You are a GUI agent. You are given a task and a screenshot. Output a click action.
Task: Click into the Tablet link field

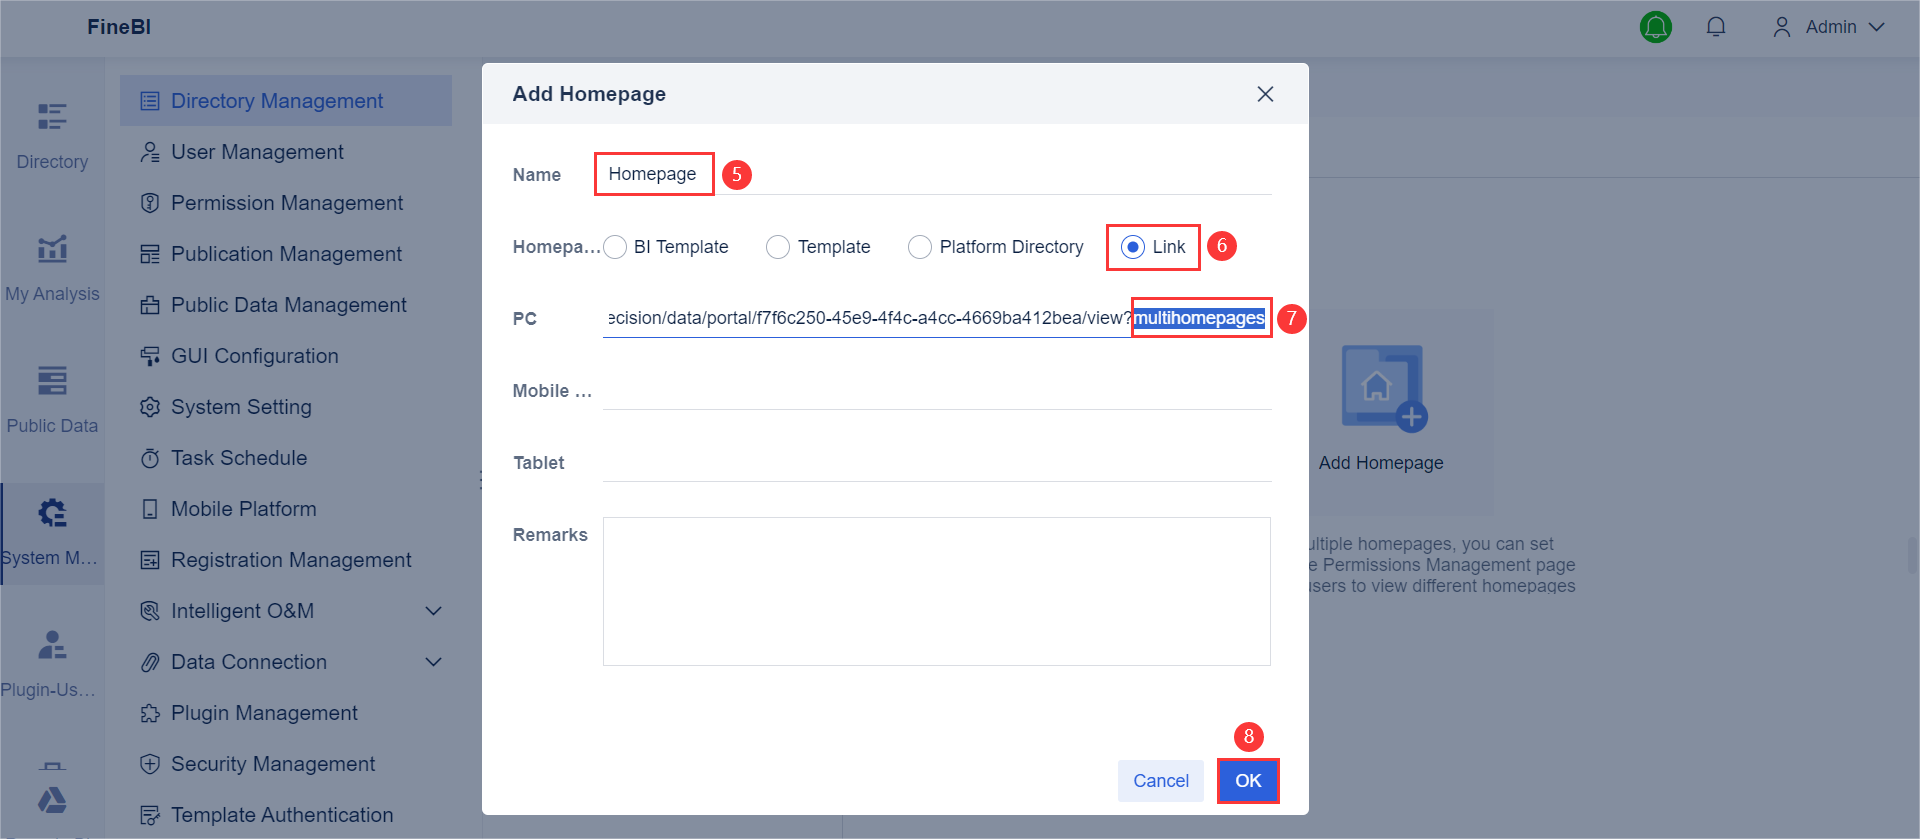tap(937, 462)
